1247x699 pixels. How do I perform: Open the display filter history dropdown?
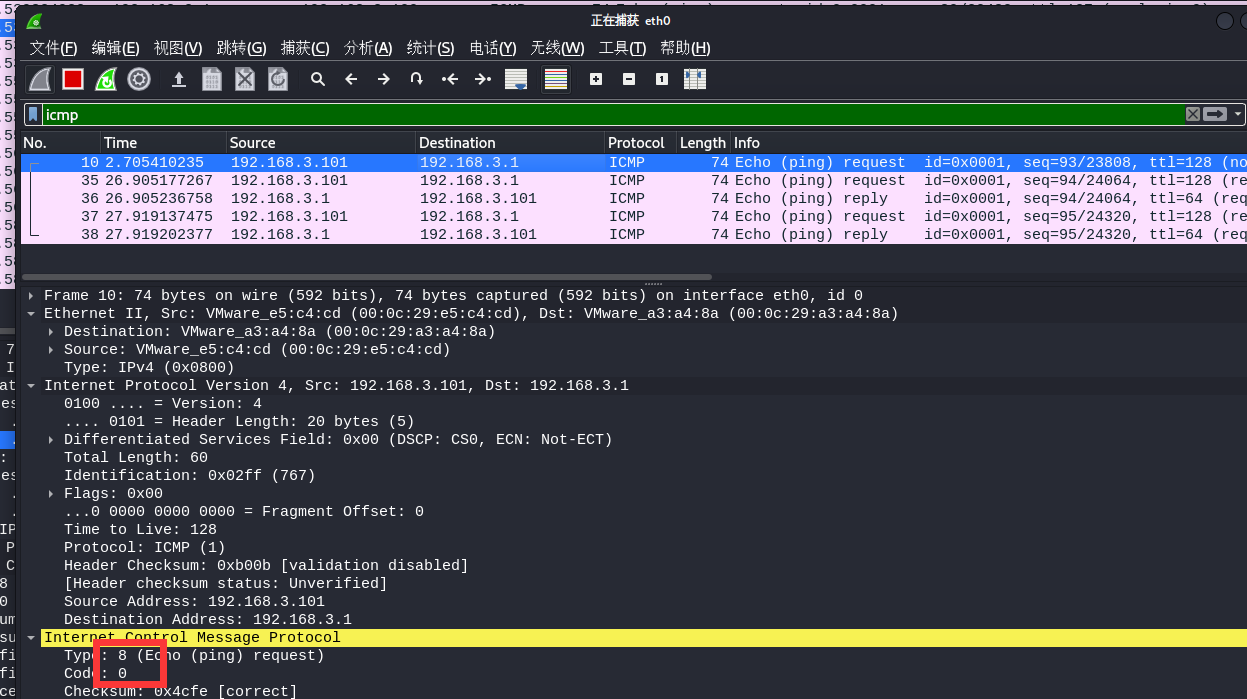[x=1239, y=114]
